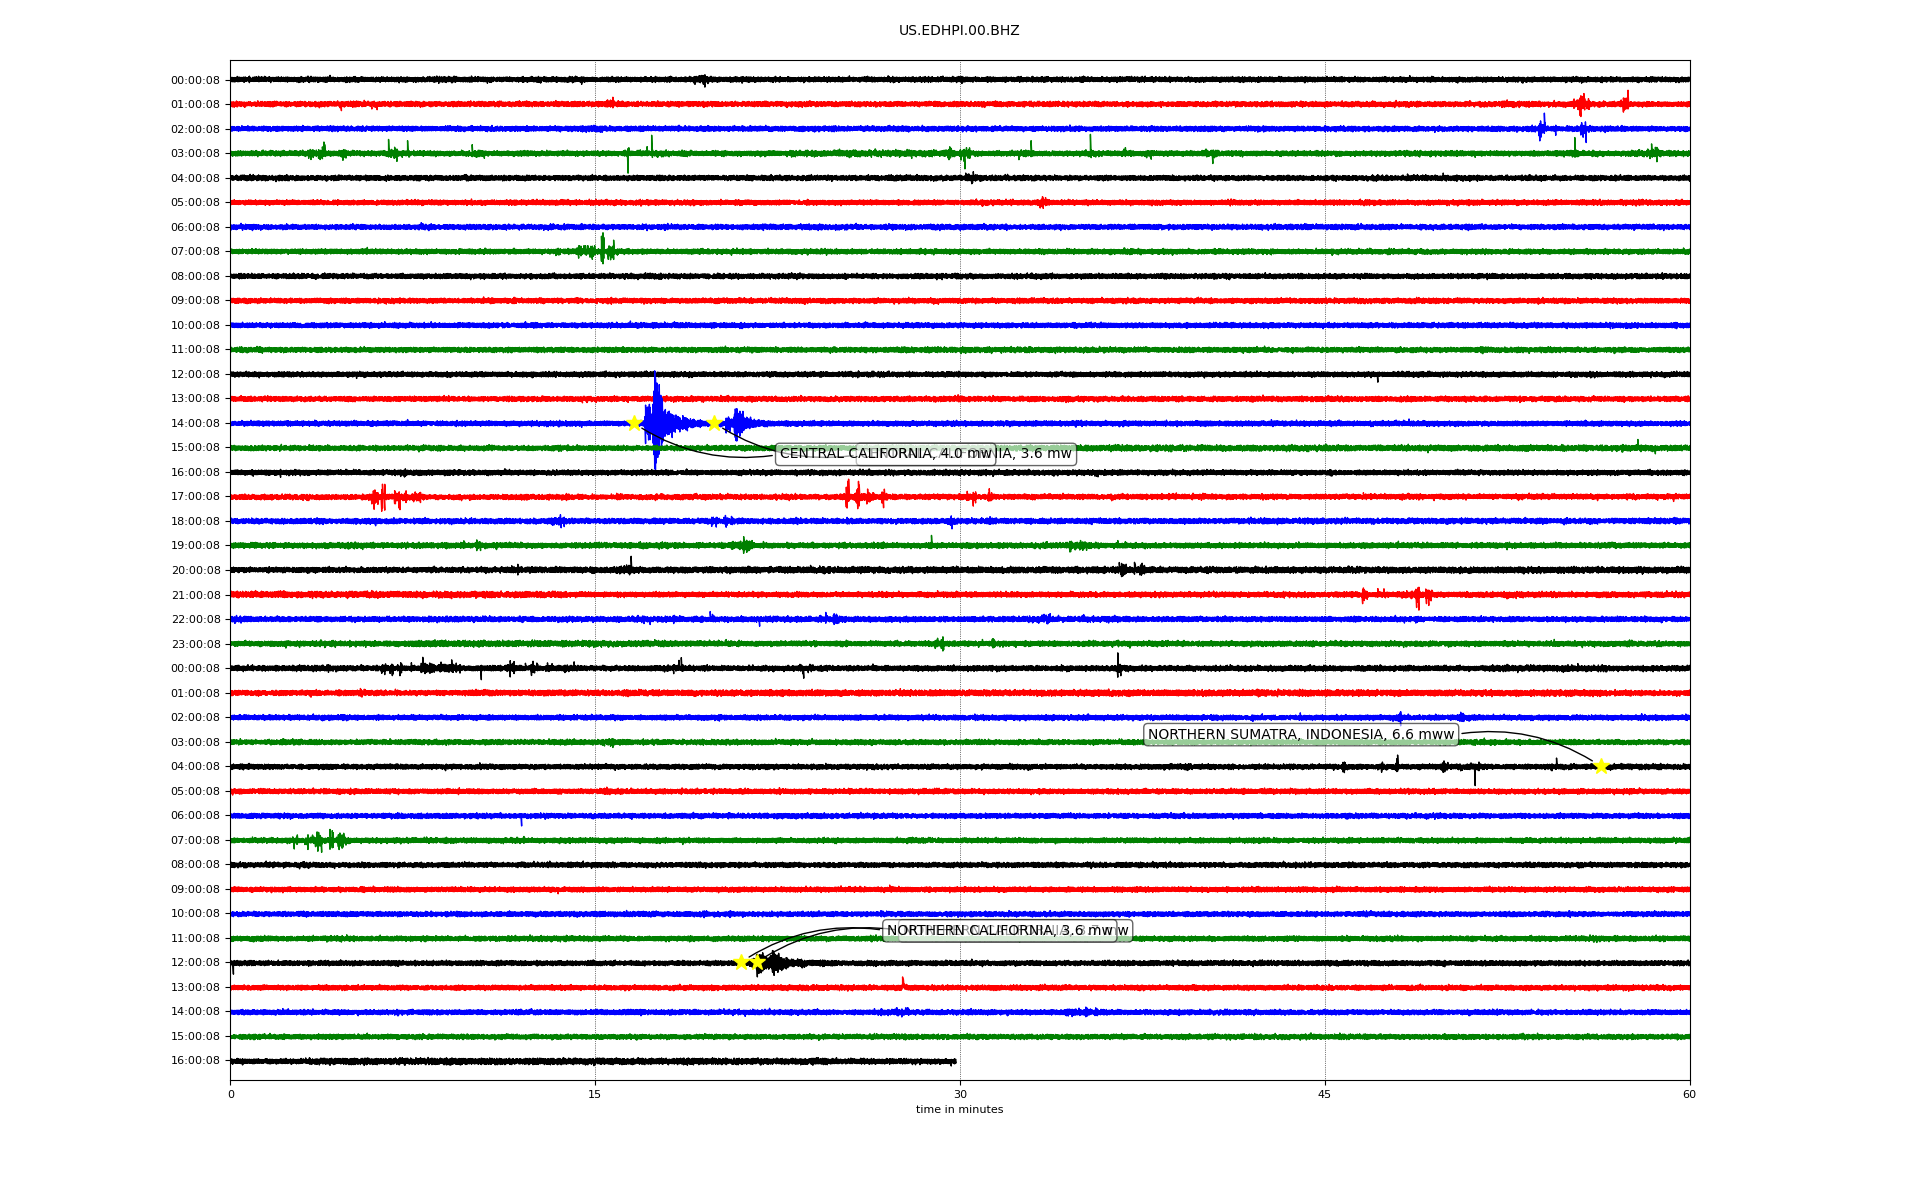Click the first yellow star before the large blue burst

(x=634, y=423)
